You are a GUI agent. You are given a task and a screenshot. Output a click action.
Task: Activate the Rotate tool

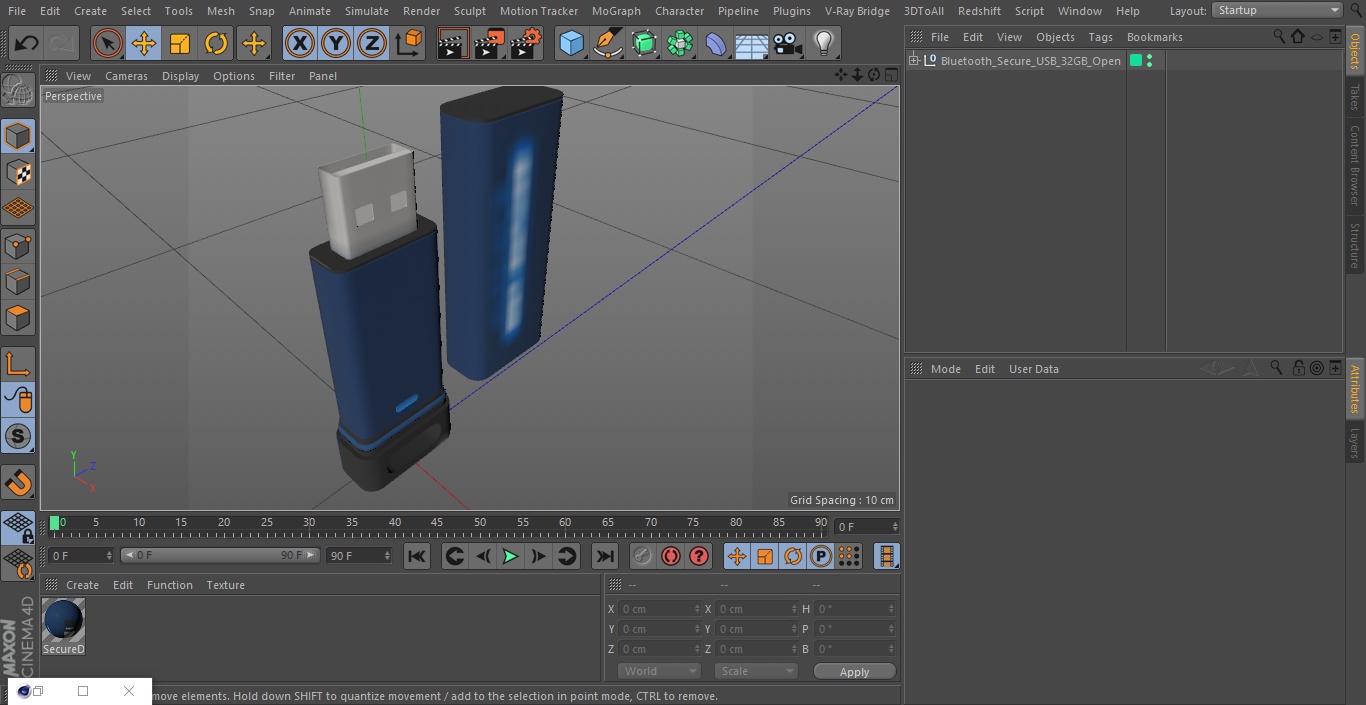coord(216,43)
